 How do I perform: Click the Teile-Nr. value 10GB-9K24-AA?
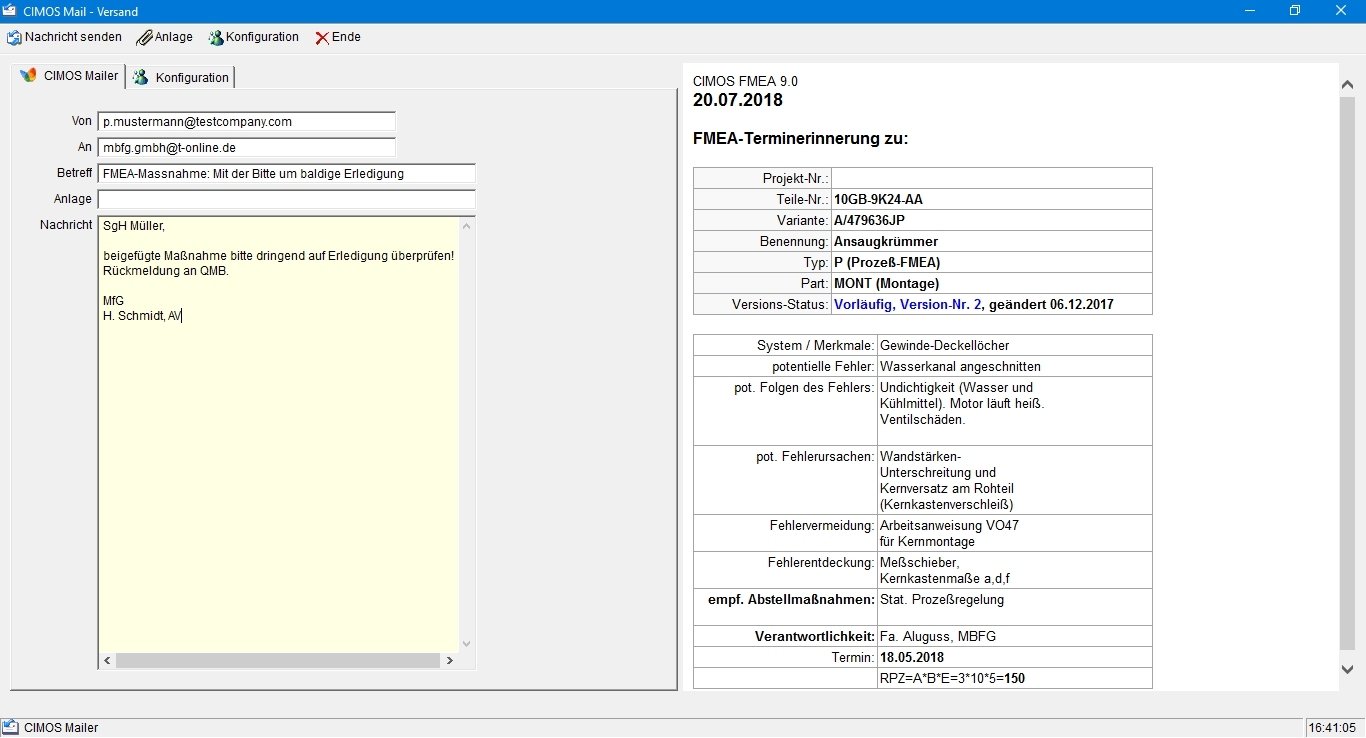coord(878,199)
